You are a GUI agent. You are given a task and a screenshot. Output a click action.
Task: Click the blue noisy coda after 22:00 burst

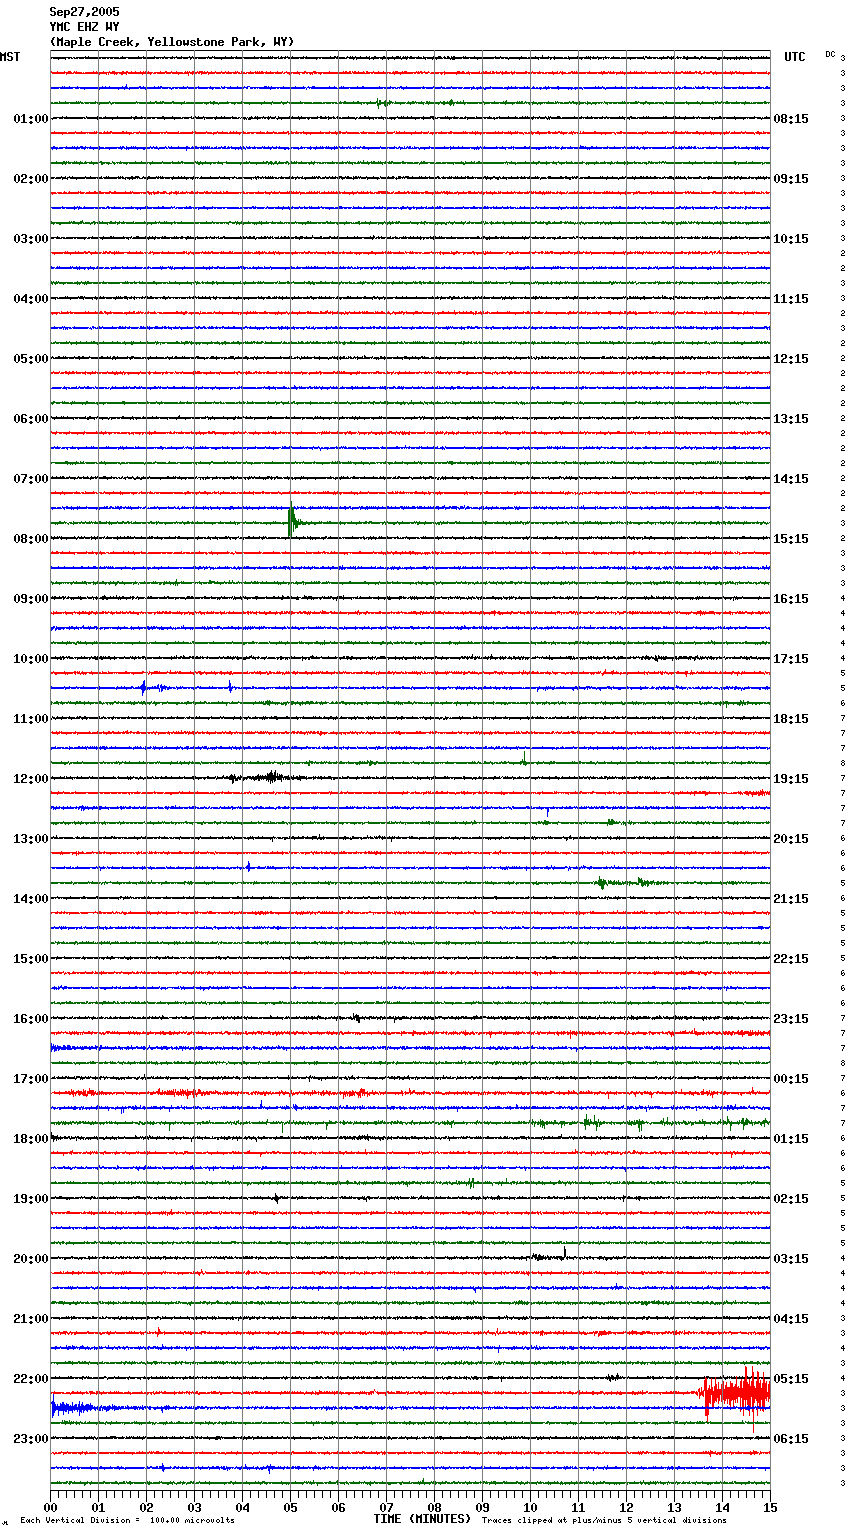pos(85,1408)
